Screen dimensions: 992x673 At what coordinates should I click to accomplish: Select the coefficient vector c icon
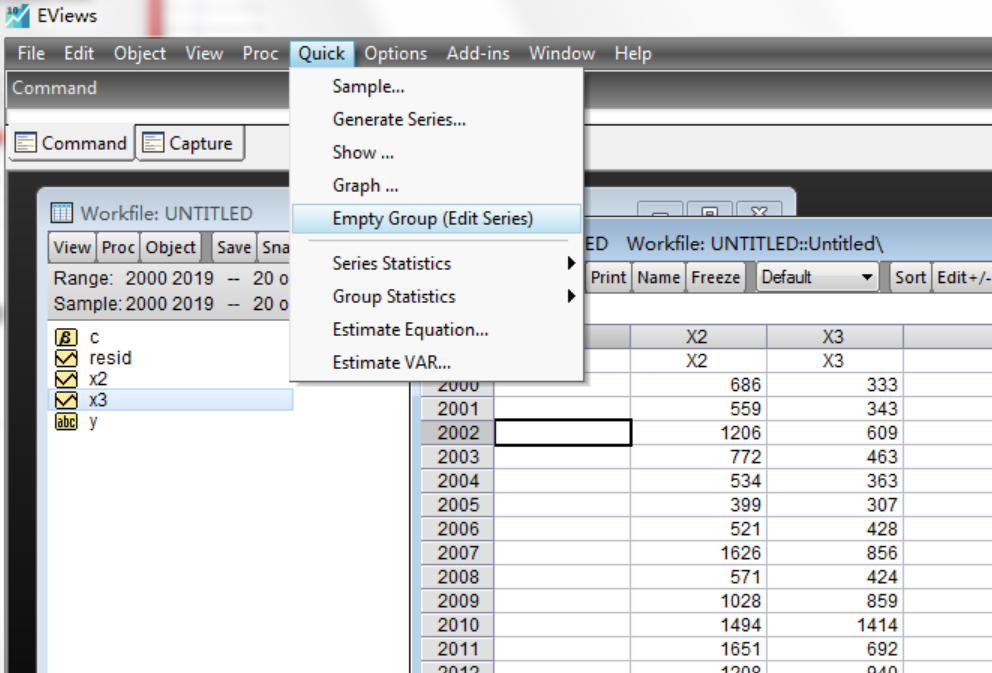tap(66, 337)
